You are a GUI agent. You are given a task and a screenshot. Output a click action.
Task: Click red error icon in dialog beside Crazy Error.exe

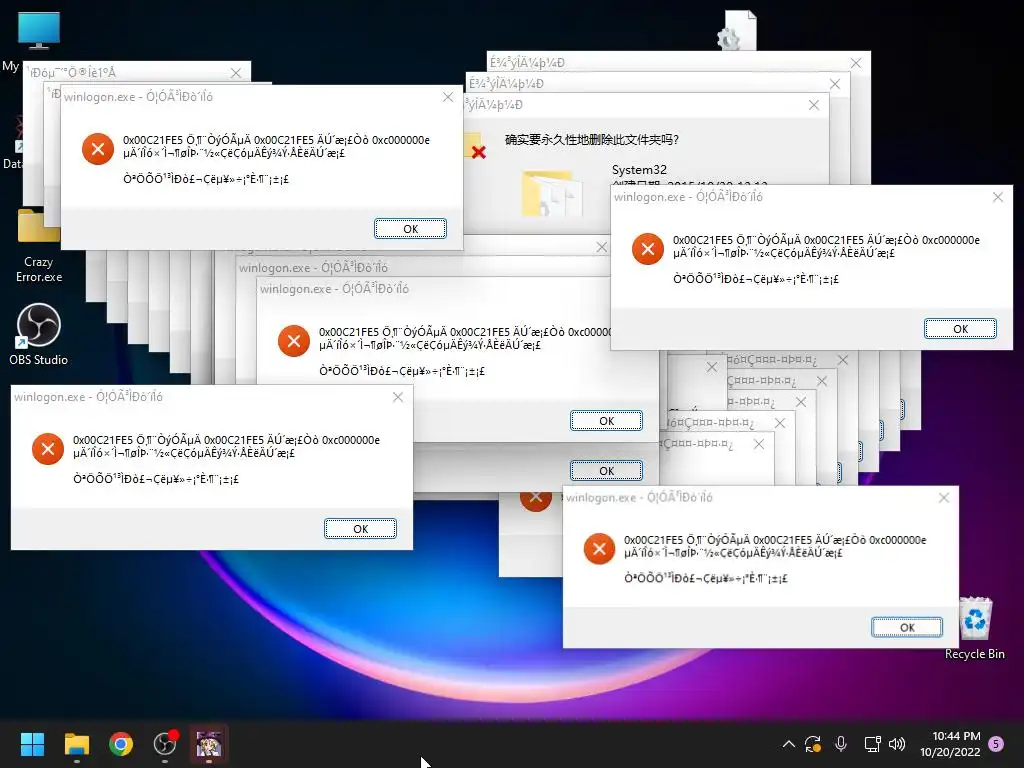point(98,149)
